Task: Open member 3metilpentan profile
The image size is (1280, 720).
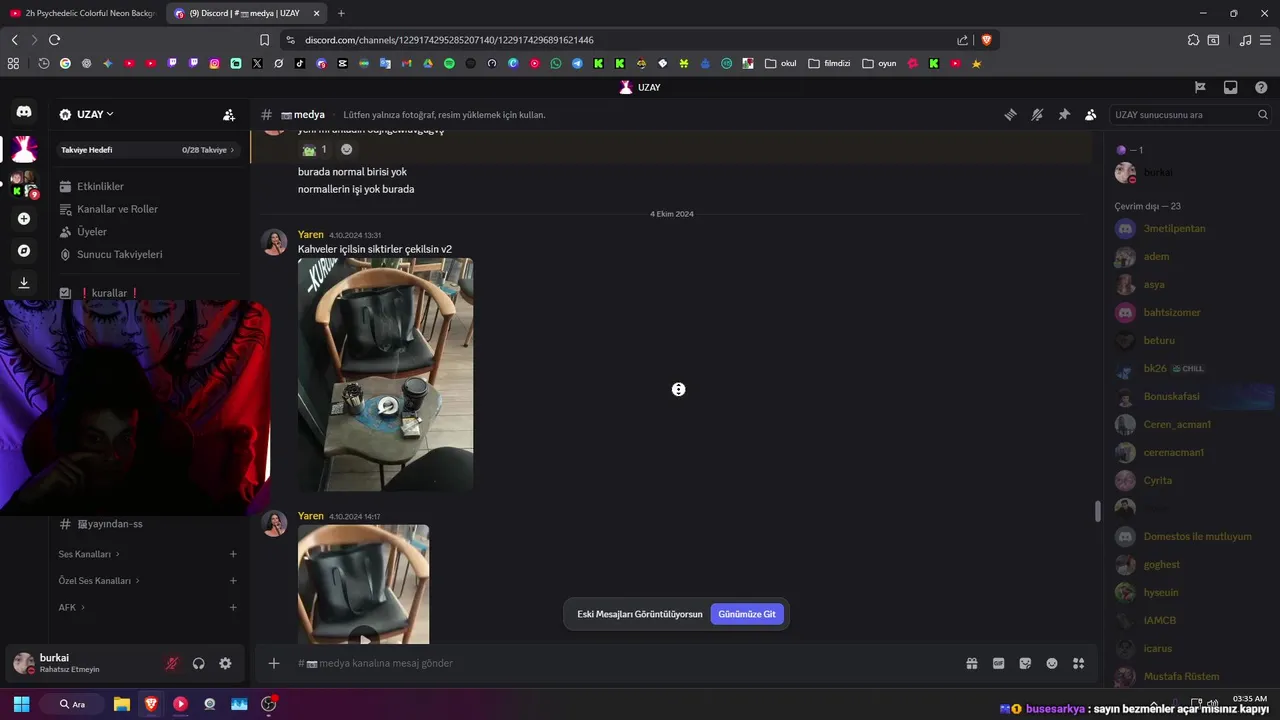Action: 1190,229
